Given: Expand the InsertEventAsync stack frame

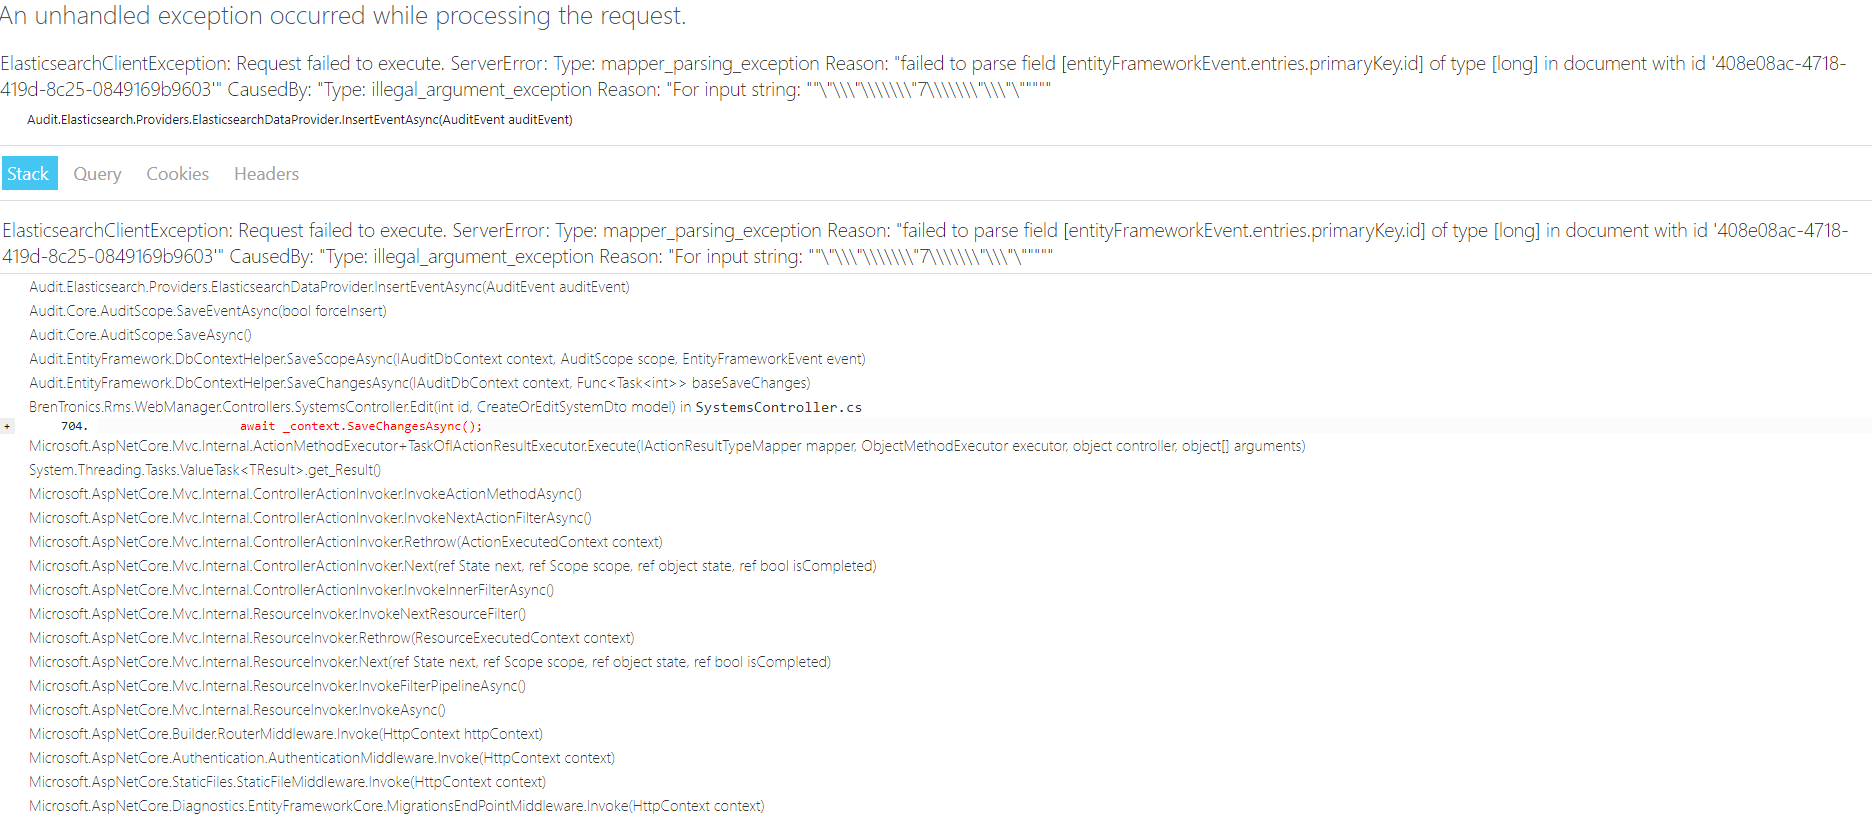Looking at the screenshot, I should (x=329, y=287).
